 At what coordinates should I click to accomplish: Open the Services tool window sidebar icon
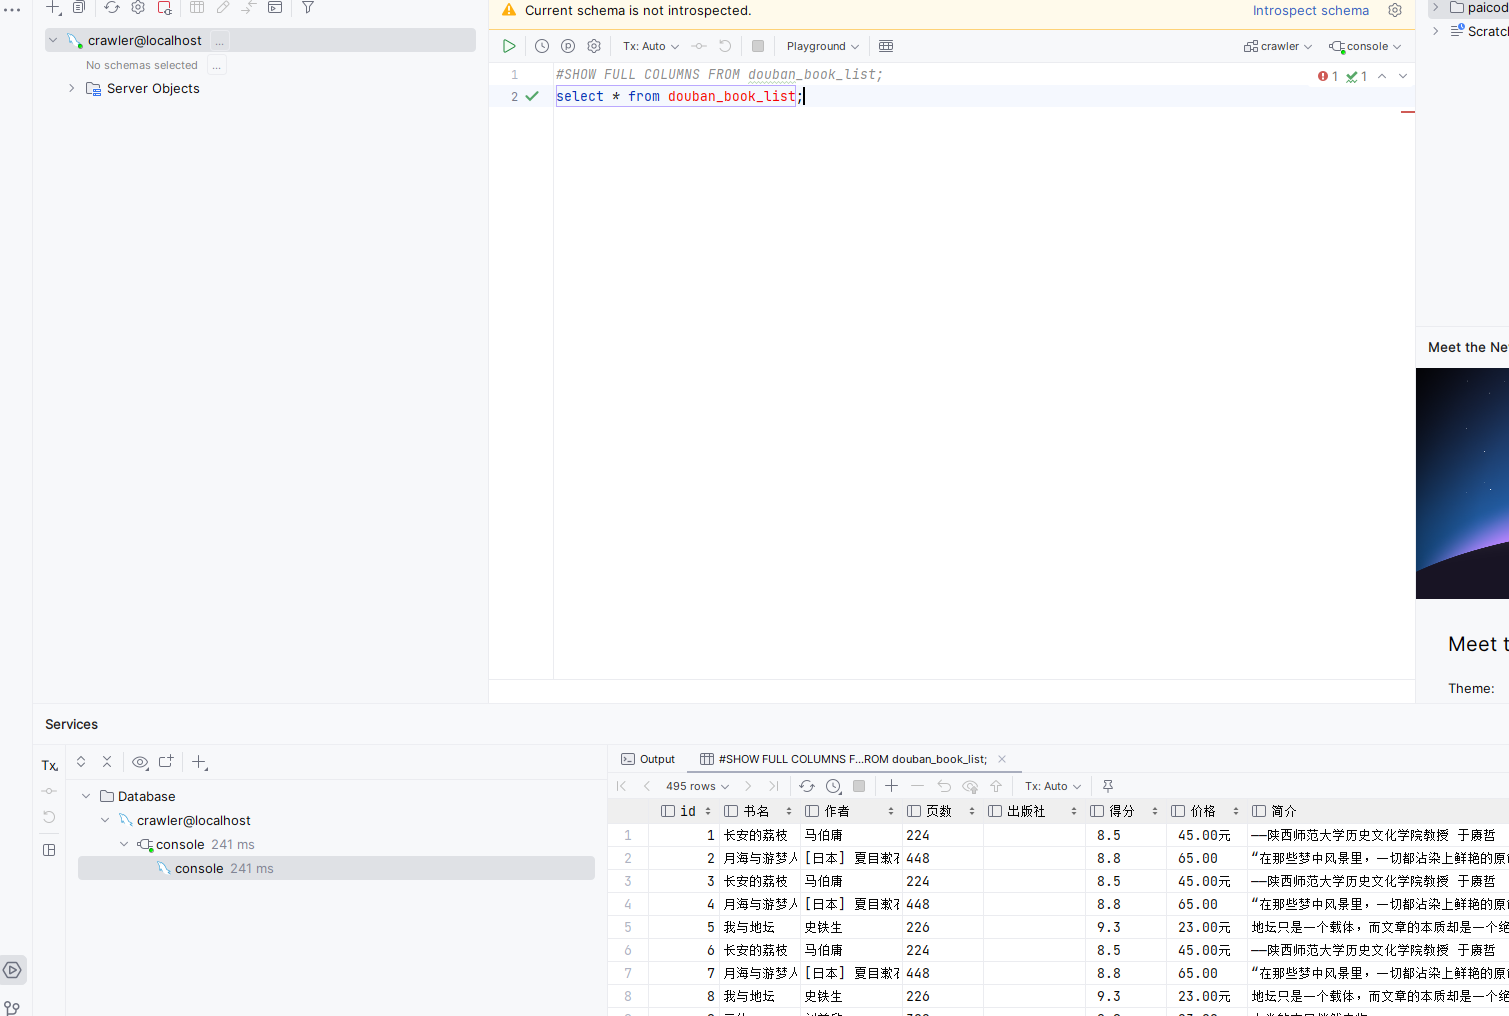tap(12, 970)
